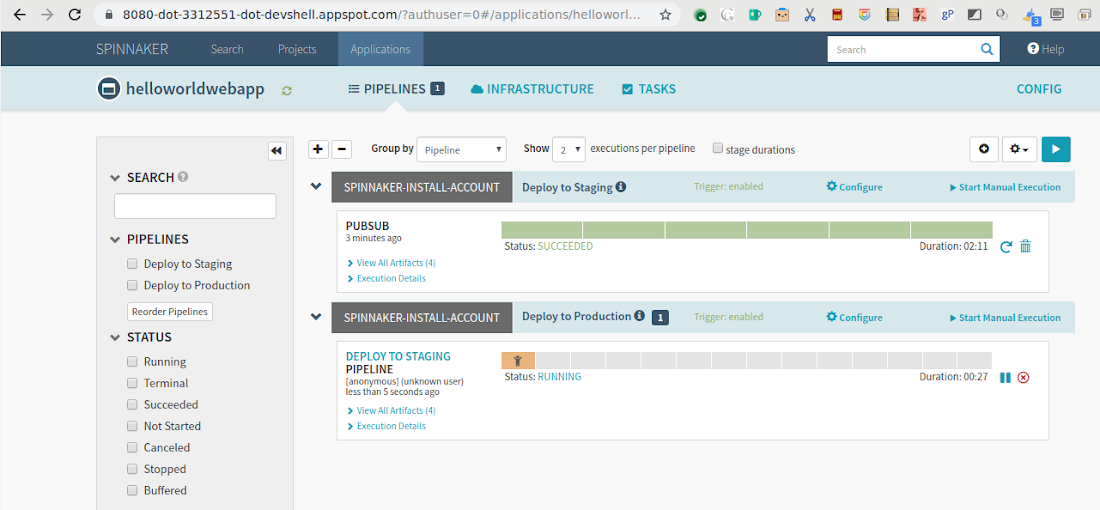
Task: Pause the running Deploy to Production execution
Action: point(1005,377)
